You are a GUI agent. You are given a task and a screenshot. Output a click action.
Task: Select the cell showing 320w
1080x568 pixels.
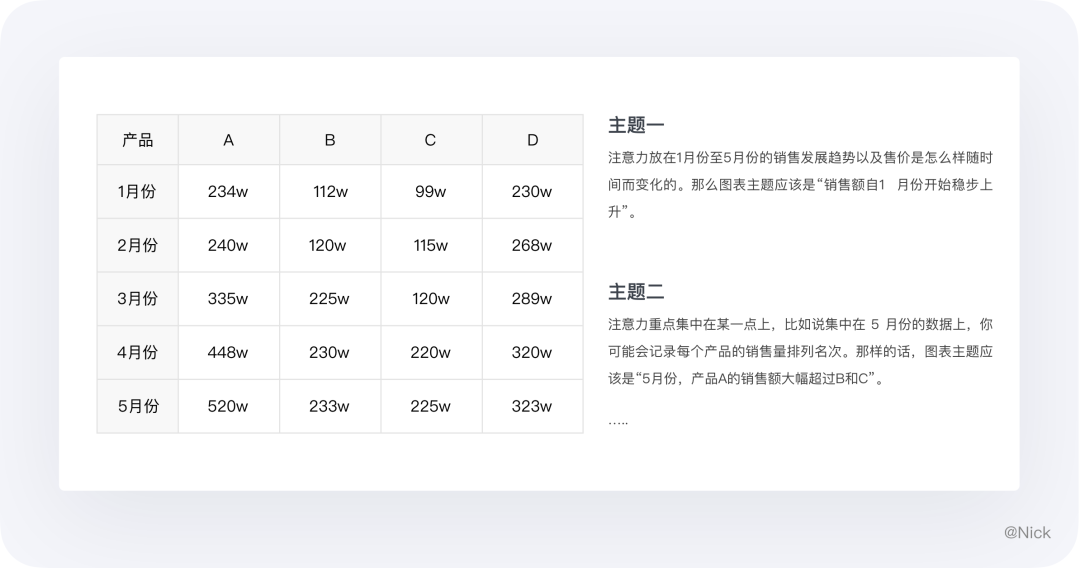click(532, 353)
